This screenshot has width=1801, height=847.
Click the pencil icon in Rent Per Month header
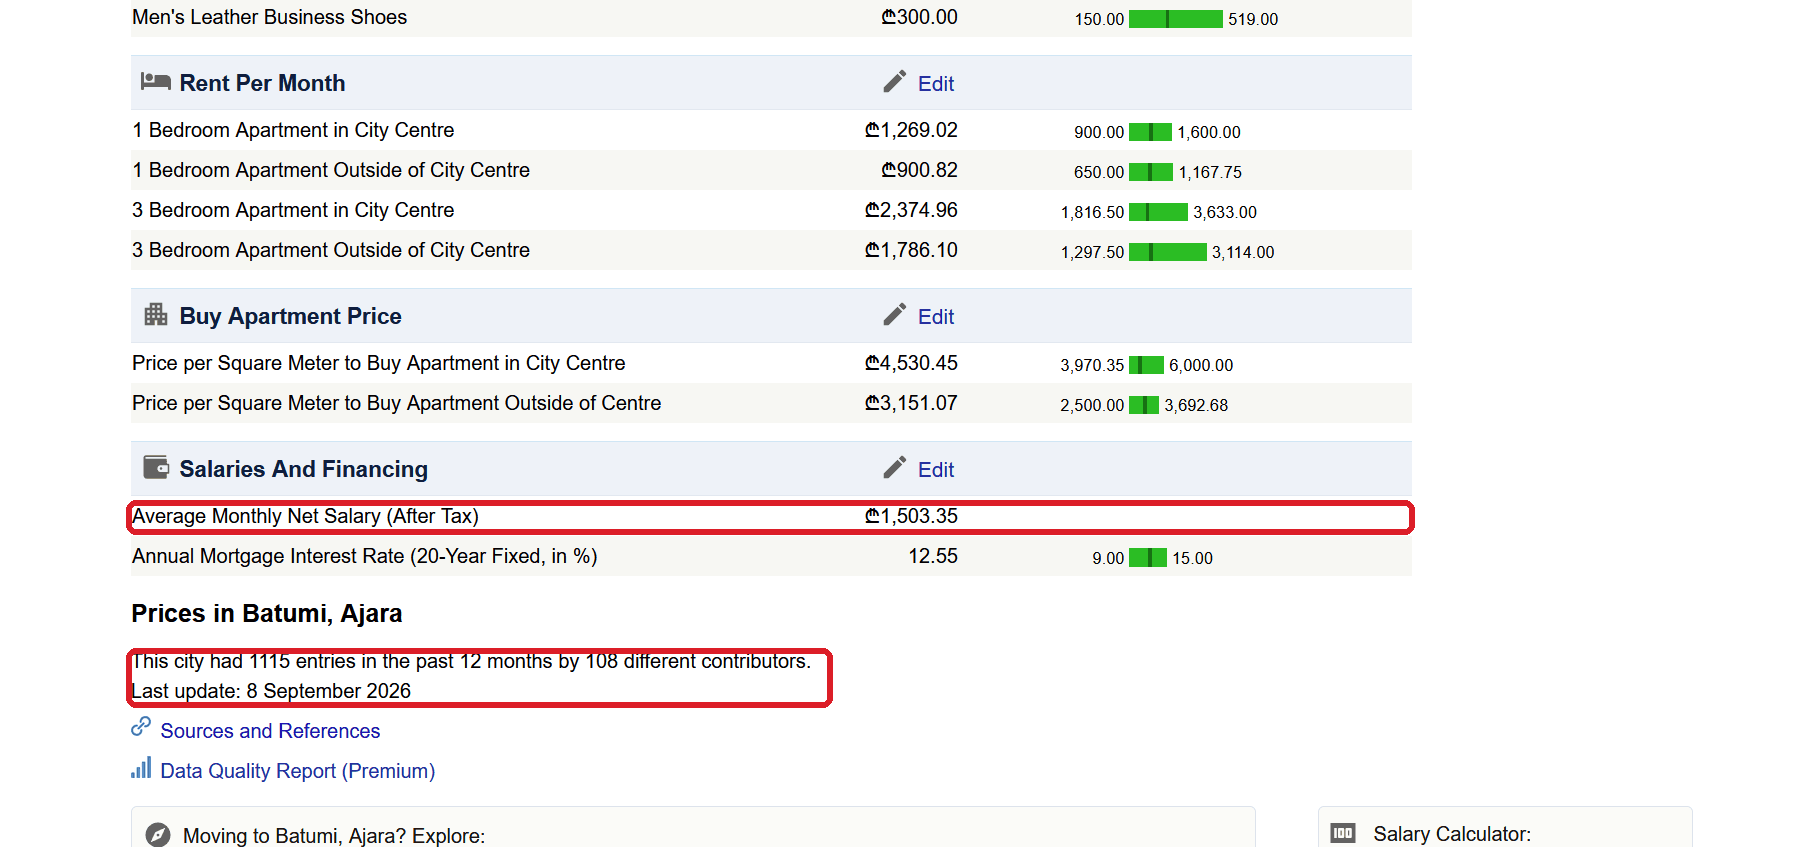click(895, 81)
